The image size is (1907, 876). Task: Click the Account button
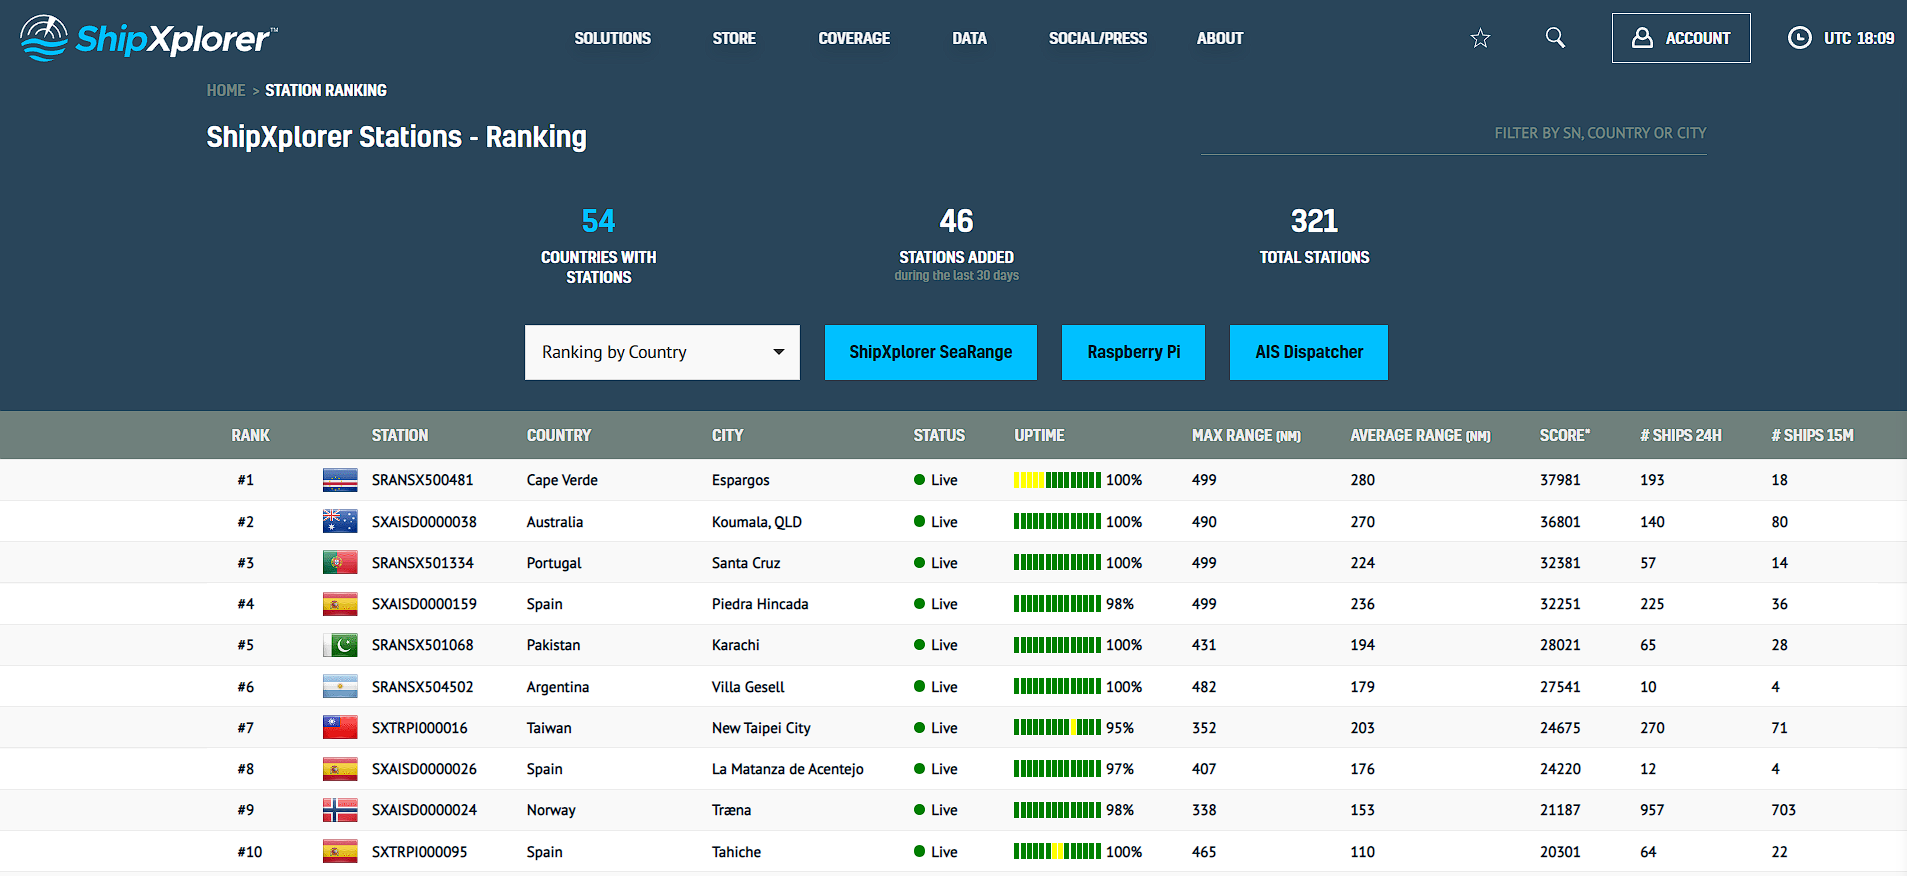tap(1680, 38)
